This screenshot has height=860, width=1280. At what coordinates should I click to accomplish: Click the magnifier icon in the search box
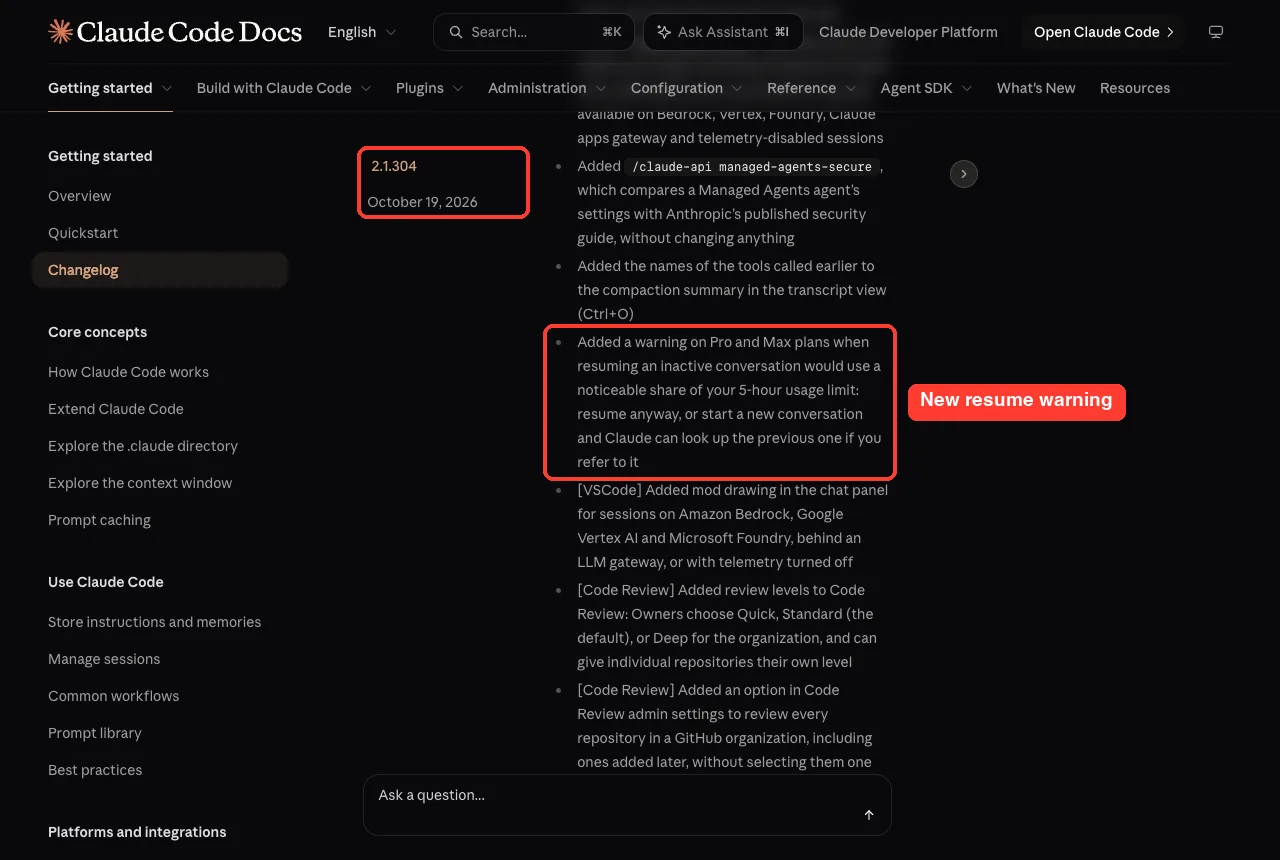pos(455,32)
